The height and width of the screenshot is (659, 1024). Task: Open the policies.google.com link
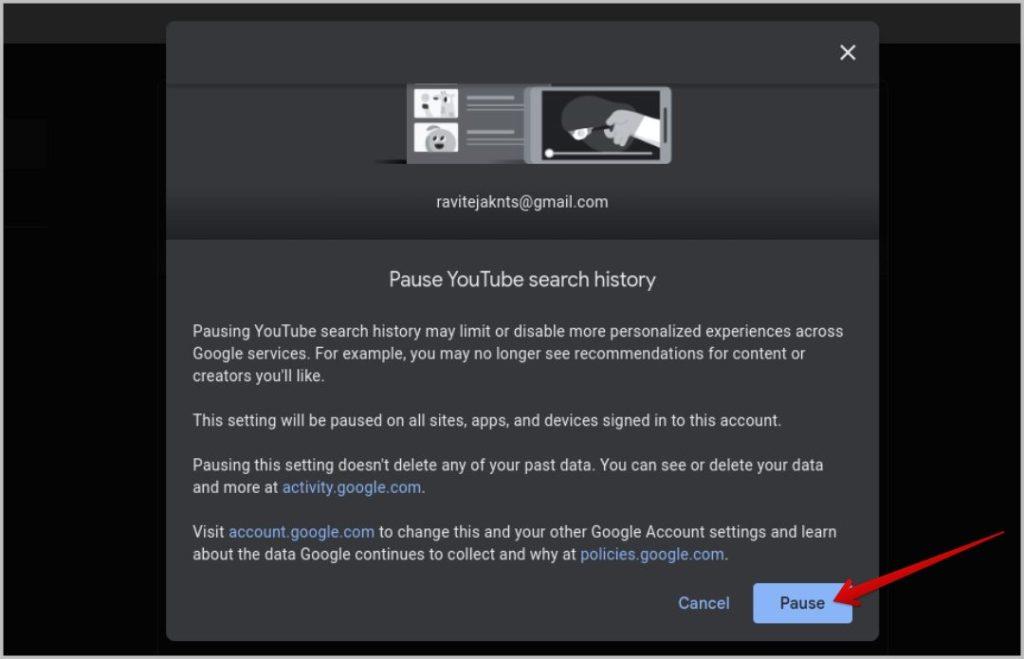pyautogui.click(x=652, y=554)
